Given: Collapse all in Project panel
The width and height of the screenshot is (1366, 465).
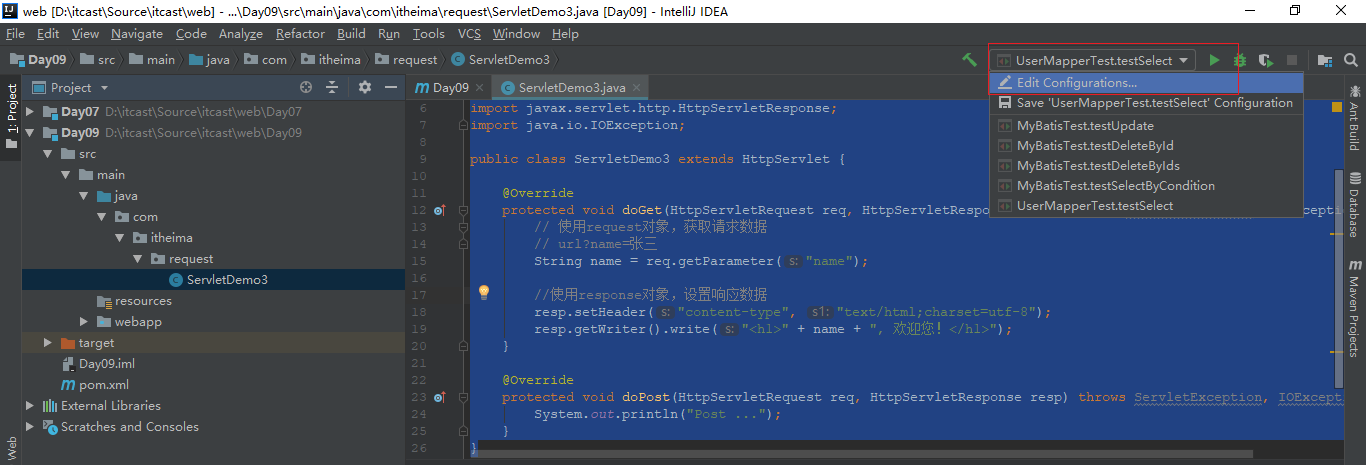Looking at the screenshot, I should (332, 88).
